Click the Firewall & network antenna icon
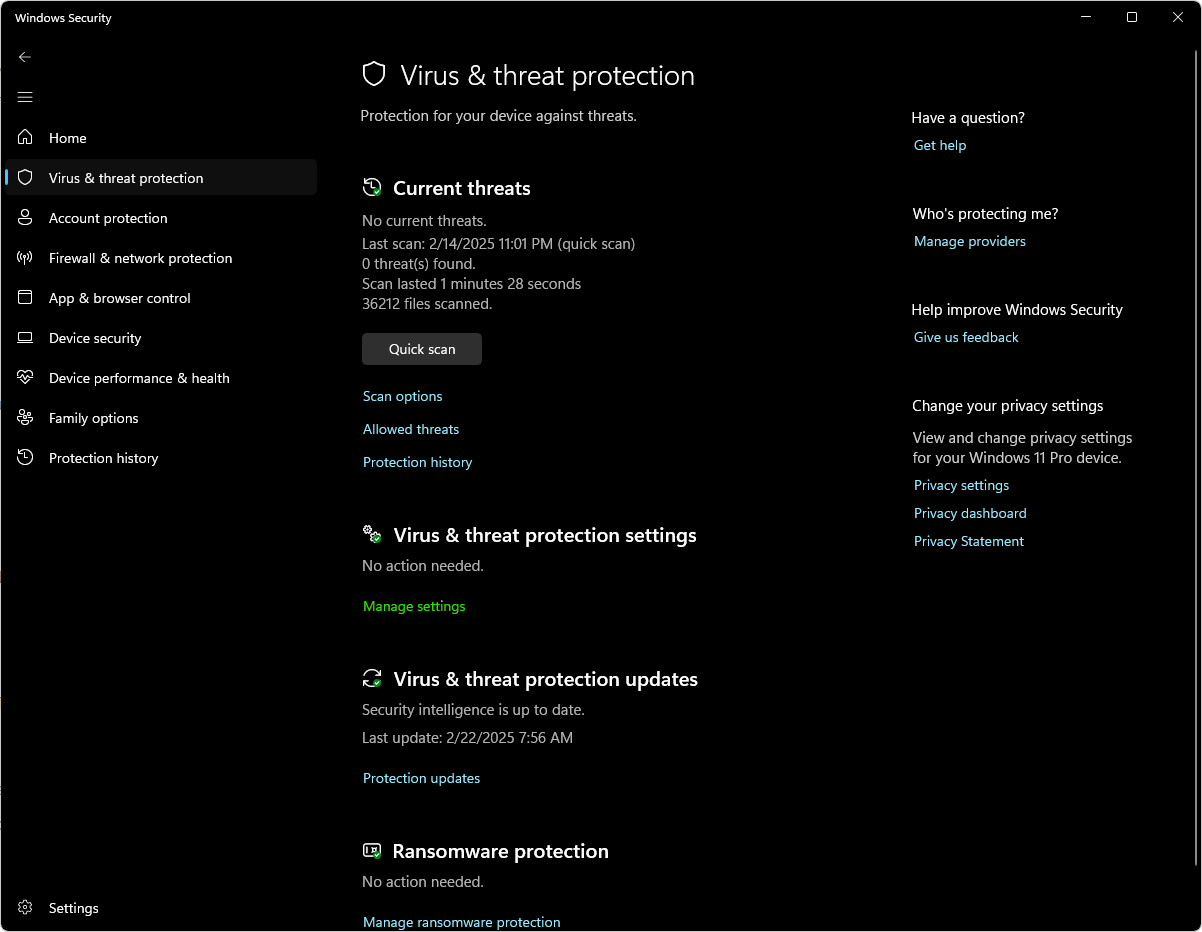The height and width of the screenshot is (932, 1202). point(25,258)
